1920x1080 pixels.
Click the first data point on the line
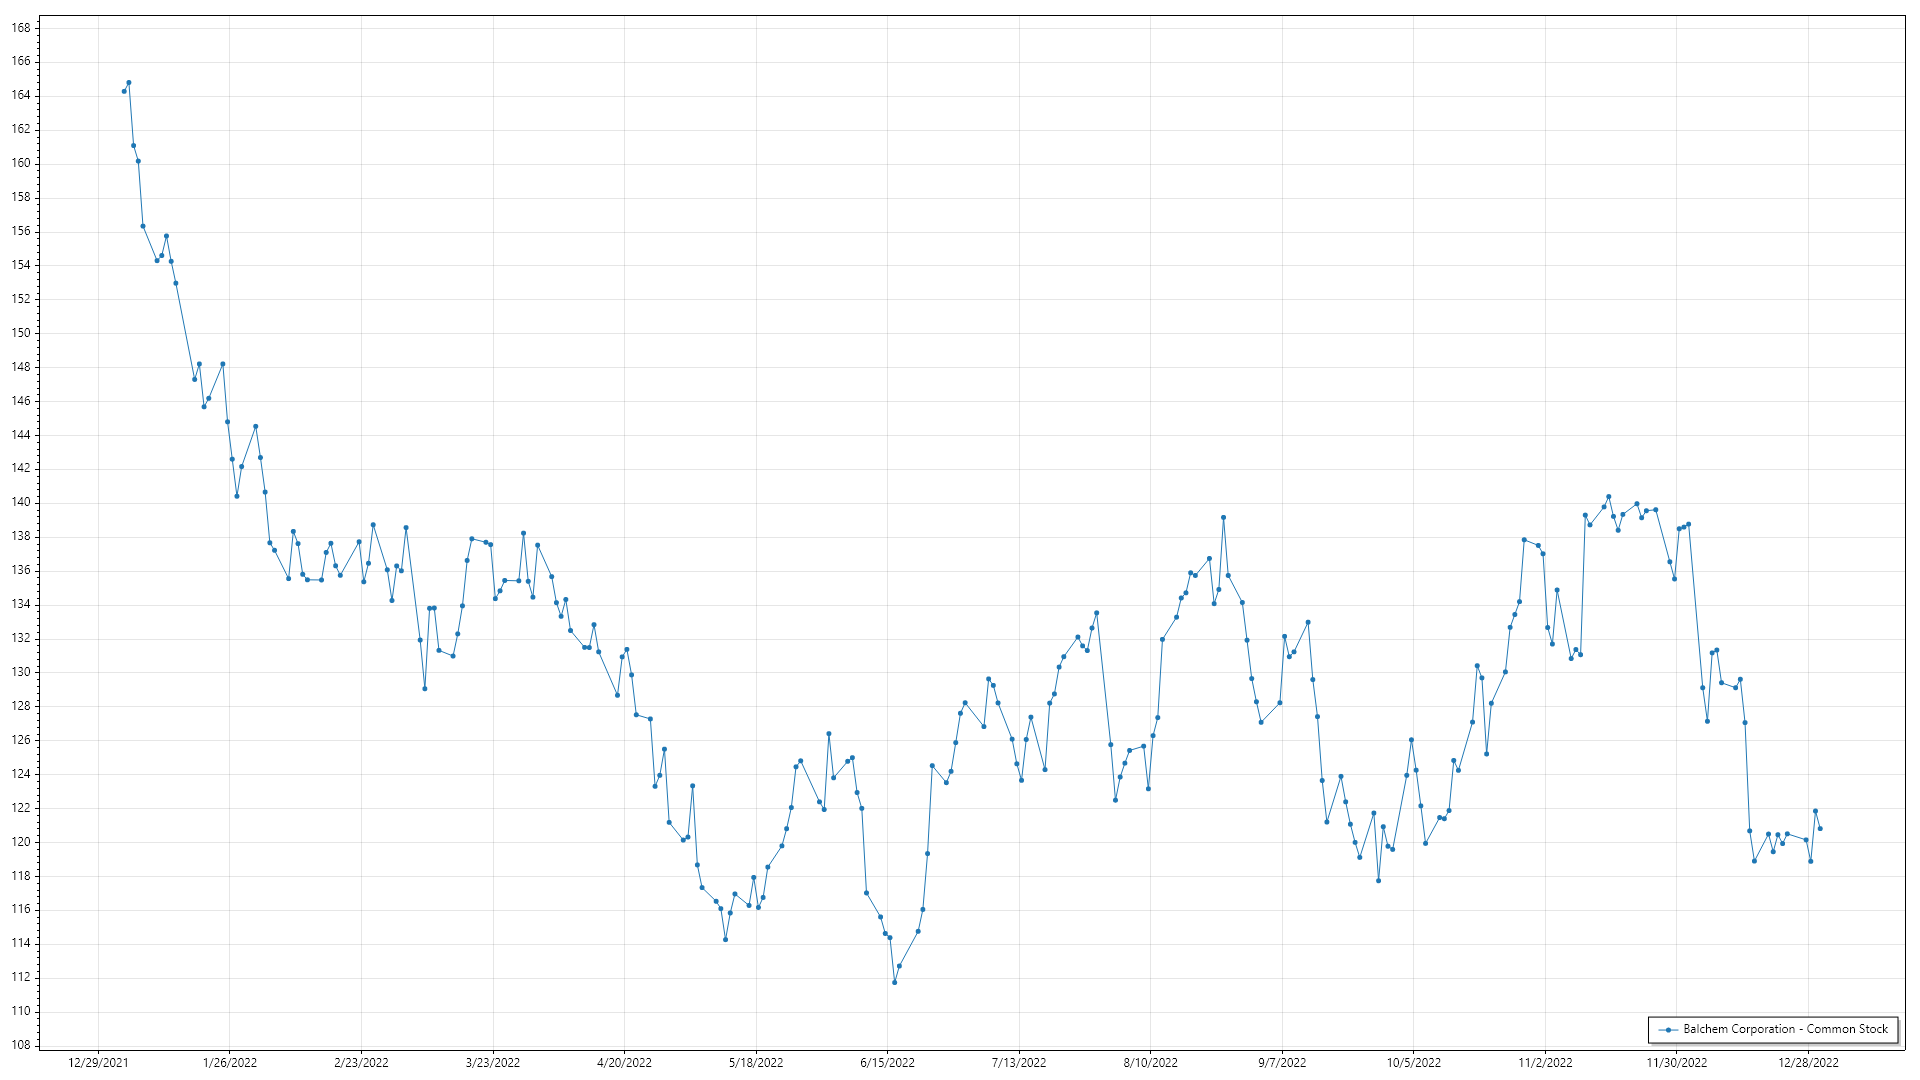coord(124,91)
